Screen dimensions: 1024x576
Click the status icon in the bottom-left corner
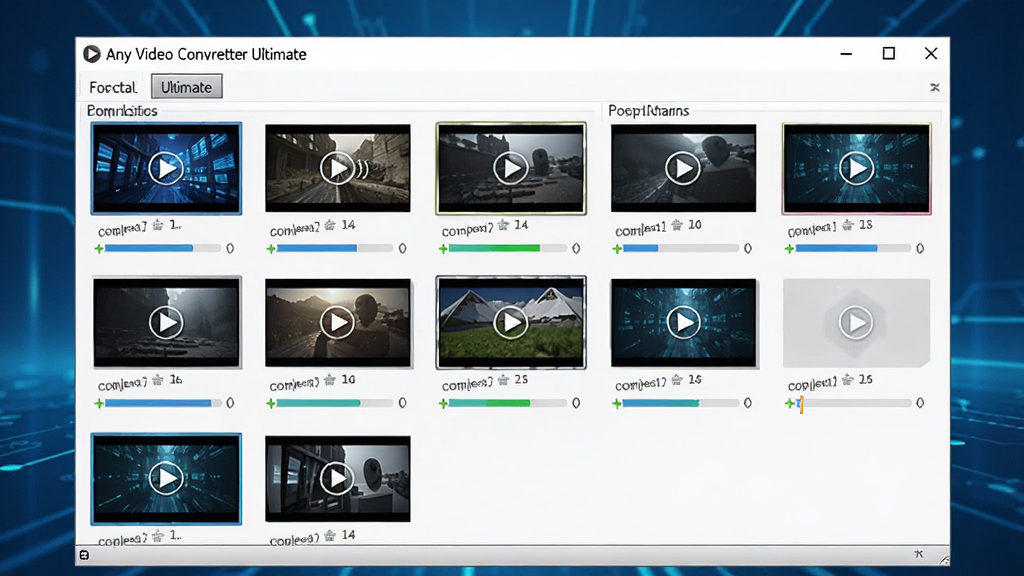click(84, 555)
